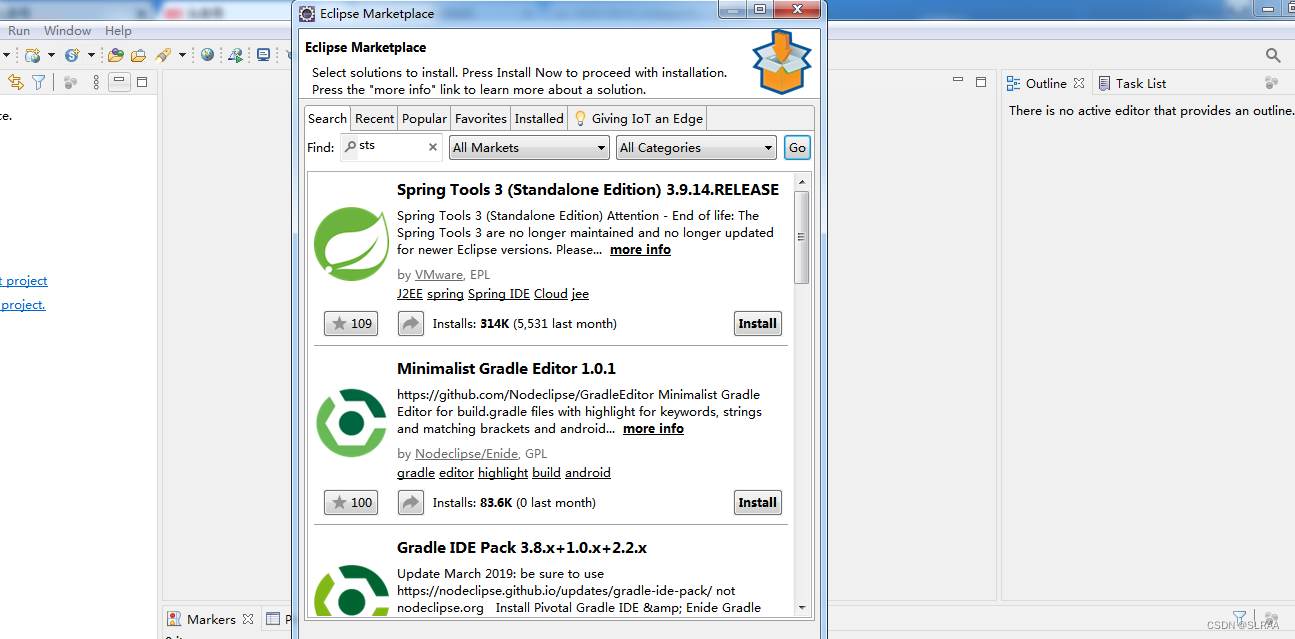Open the Window menu

tap(67, 31)
